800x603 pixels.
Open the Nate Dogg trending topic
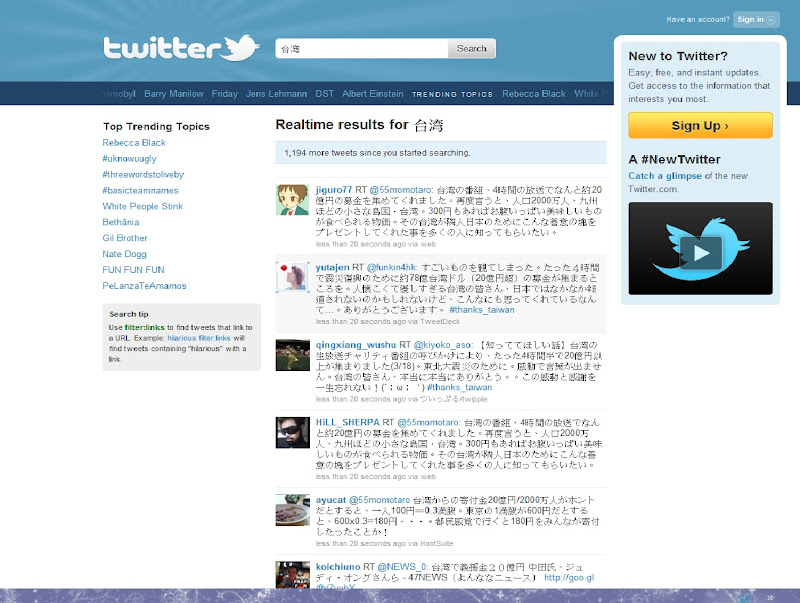coord(124,254)
